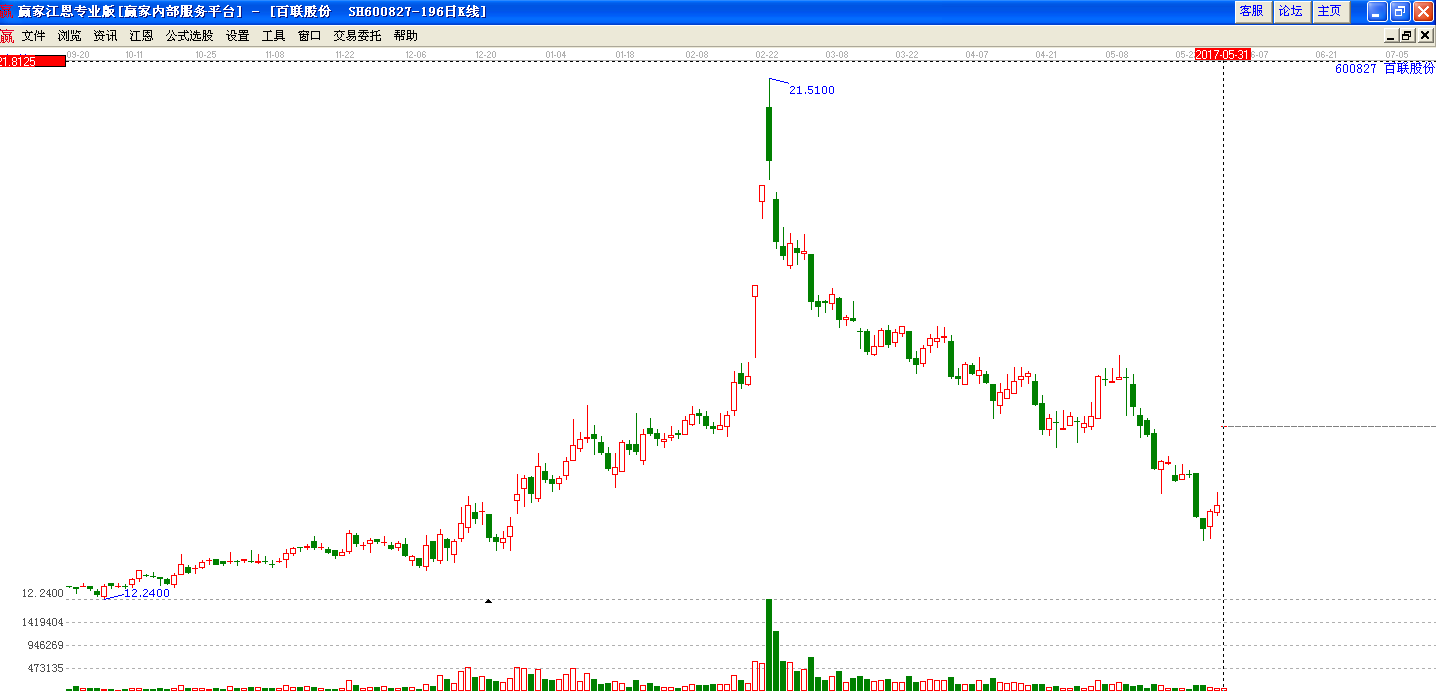Click the 10-11 date on timeline
Image resolution: width=1436 pixels, height=691 pixels.
click(134, 54)
